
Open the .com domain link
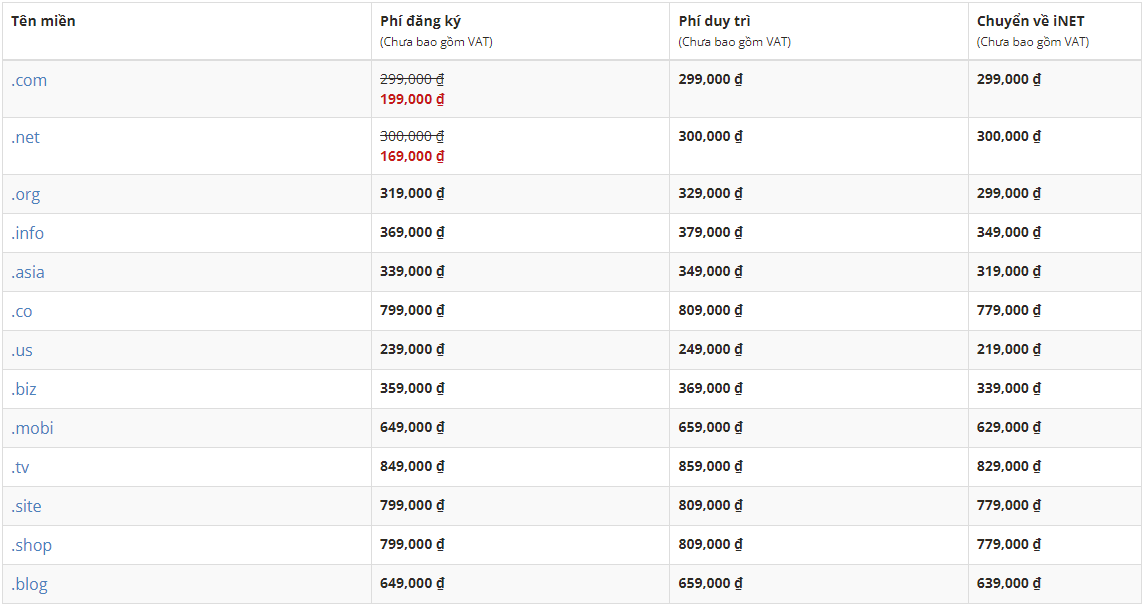coord(29,80)
